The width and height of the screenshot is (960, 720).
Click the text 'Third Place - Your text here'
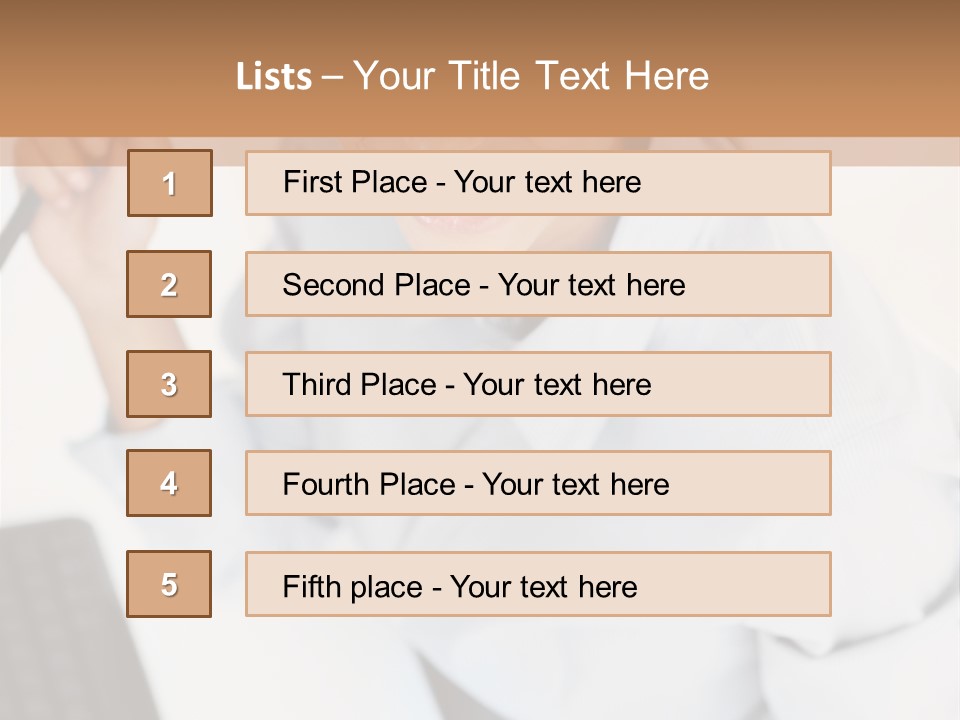[467, 384]
